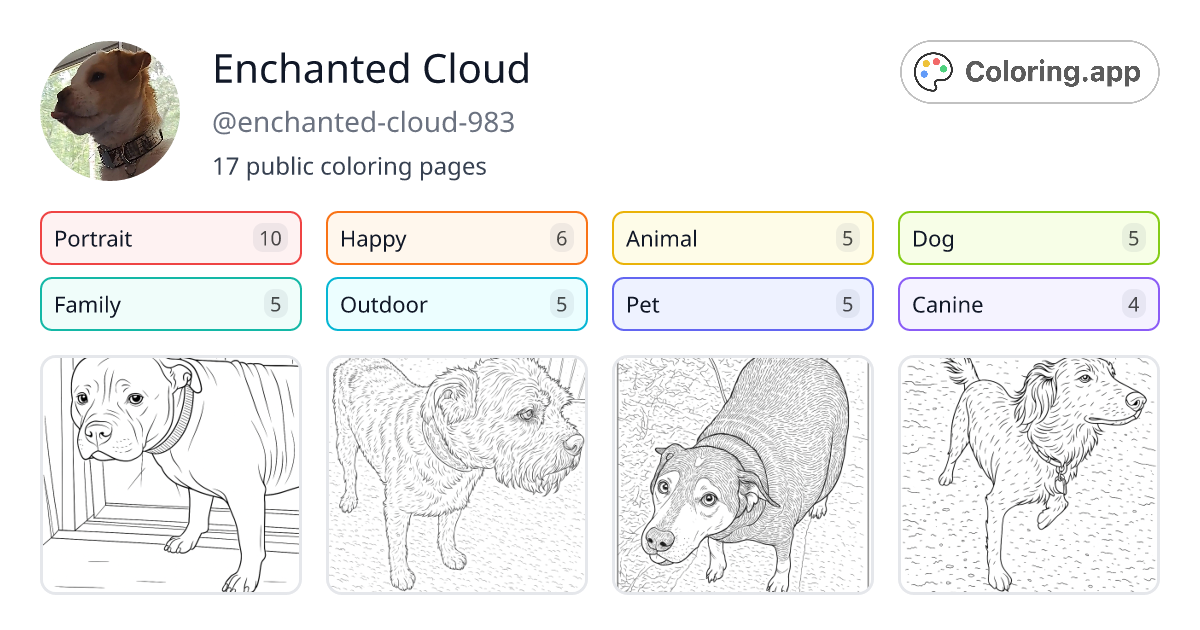This screenshot has width=1200, height=630.
Task: Click the Enchanted Cloud profile name
Action: coord(371,70)
